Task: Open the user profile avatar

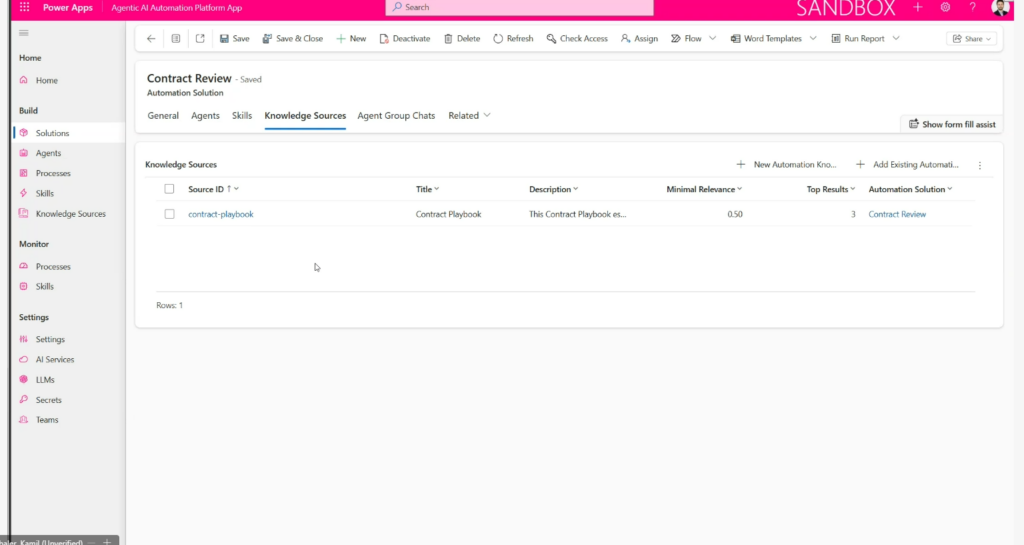Action: [x=1000, y=7]
